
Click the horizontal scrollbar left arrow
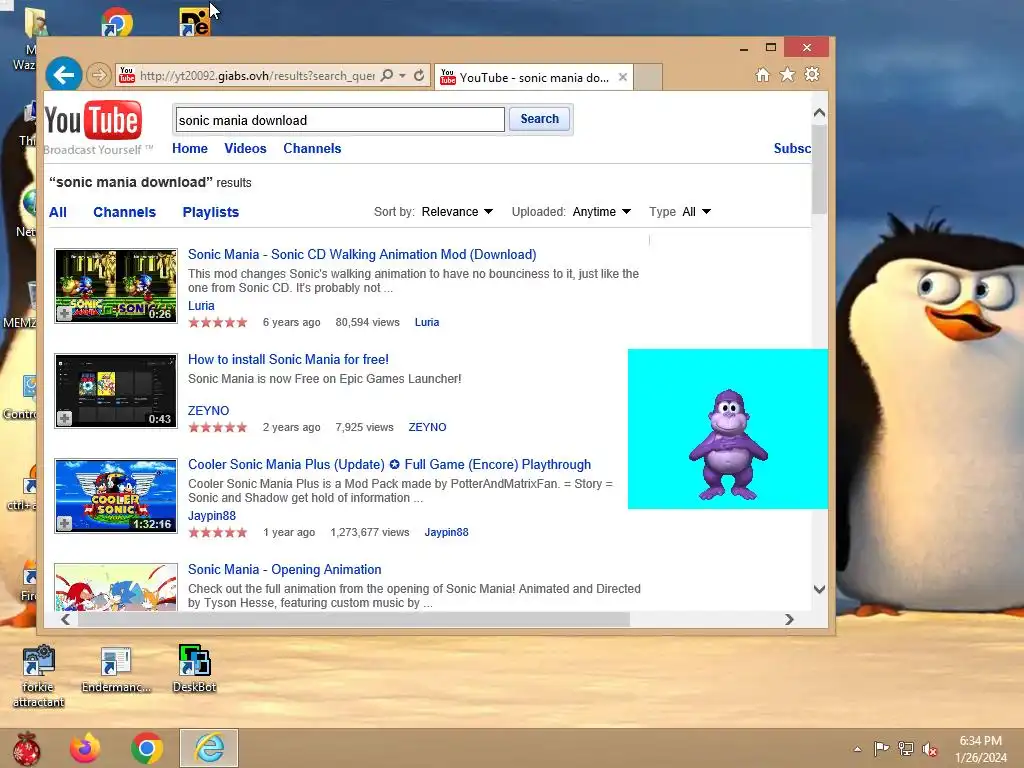click(65, 619)
